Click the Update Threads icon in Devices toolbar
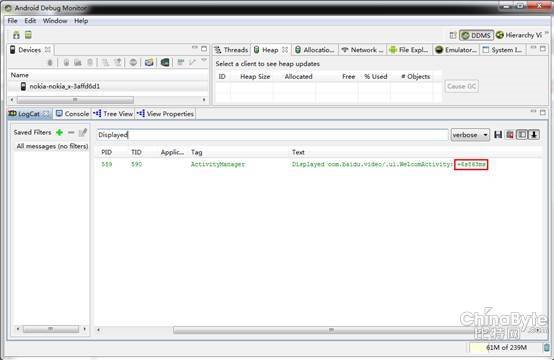Image resolution: width=554 pixels, height=360 pixels. coord(105,63)
